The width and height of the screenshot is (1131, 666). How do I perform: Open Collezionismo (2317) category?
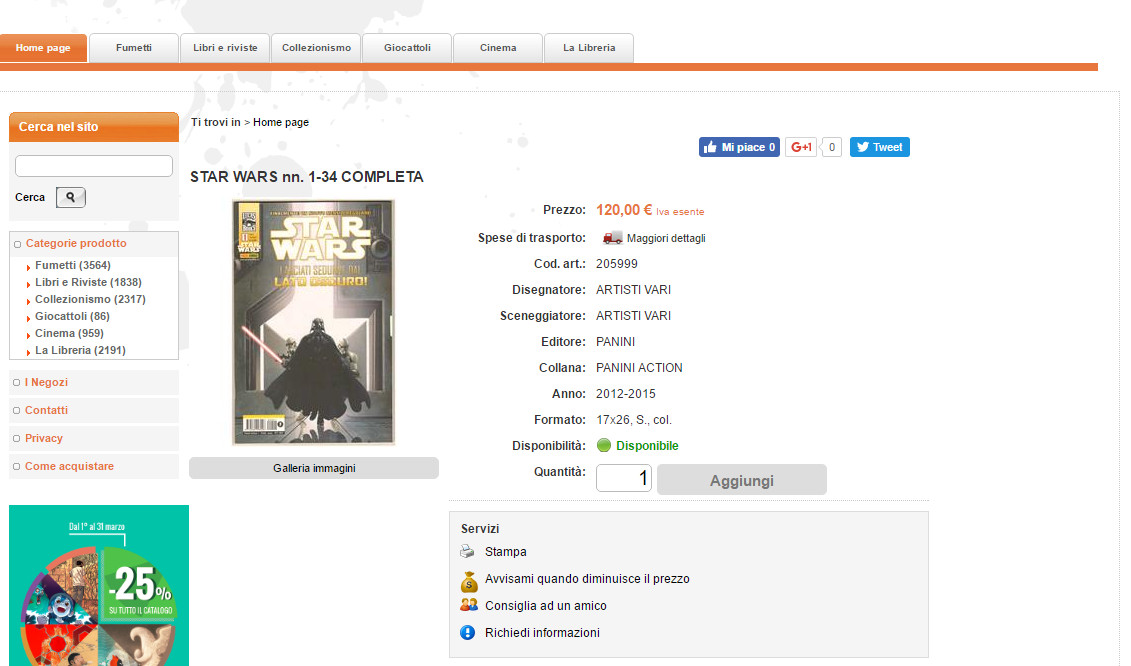click(90, 299)
